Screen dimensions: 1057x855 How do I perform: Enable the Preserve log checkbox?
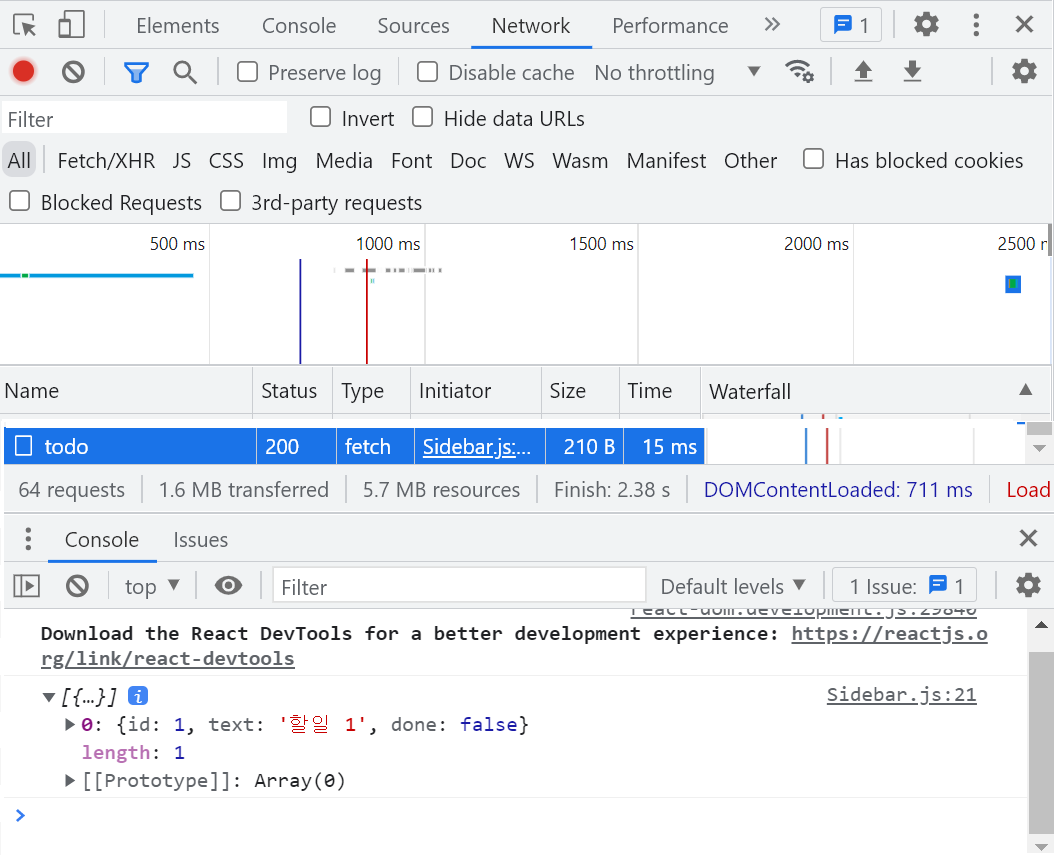point(247,71)
